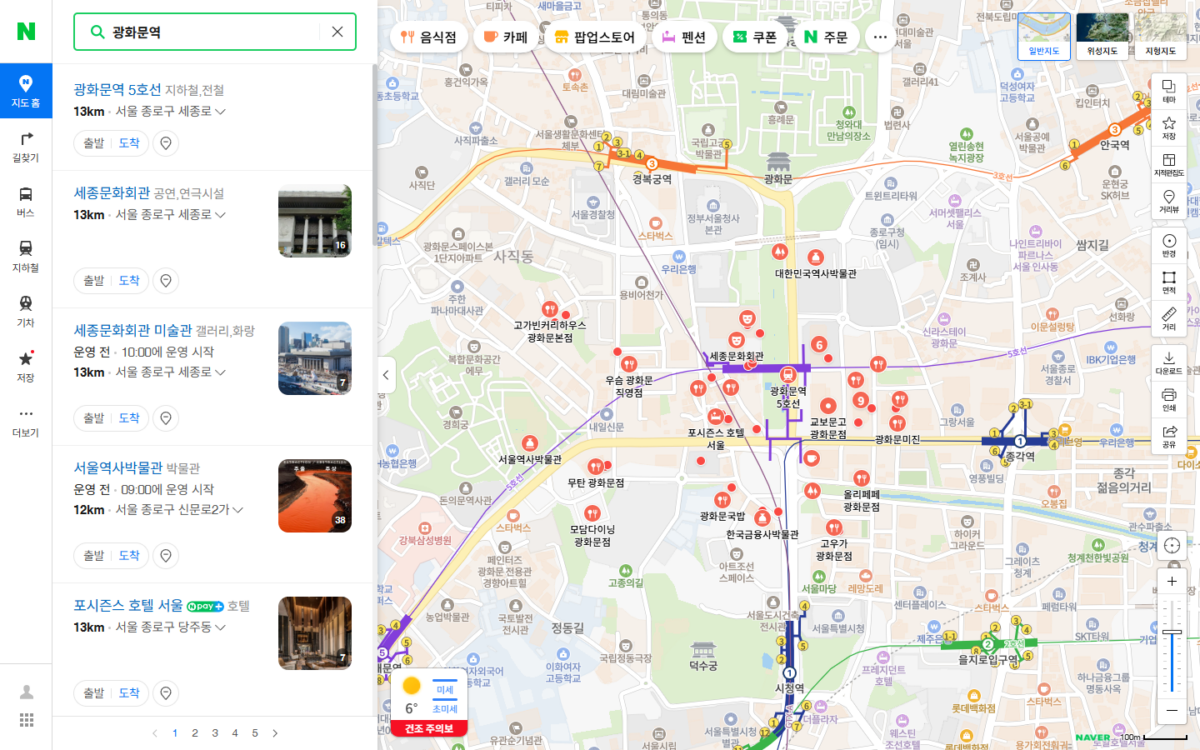Screen dimensions: 1200x750
Task: Click the 인쇄 print icon
Action: 1169,399
